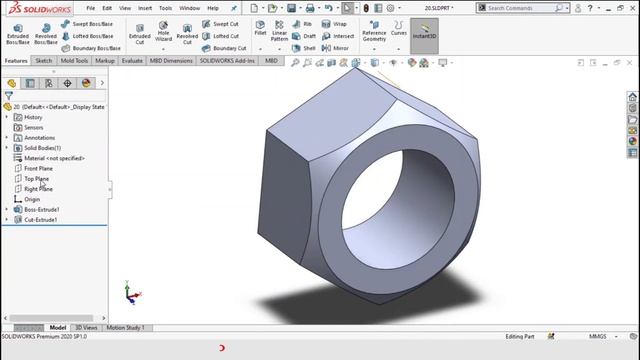
Task: Show more manager tabs with arrow
Action: [102, 83]
